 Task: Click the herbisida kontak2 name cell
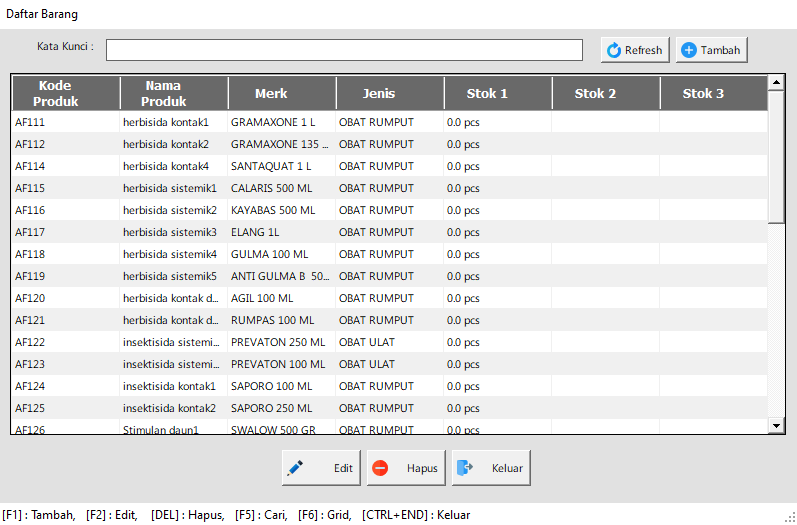tap(173, 144)
